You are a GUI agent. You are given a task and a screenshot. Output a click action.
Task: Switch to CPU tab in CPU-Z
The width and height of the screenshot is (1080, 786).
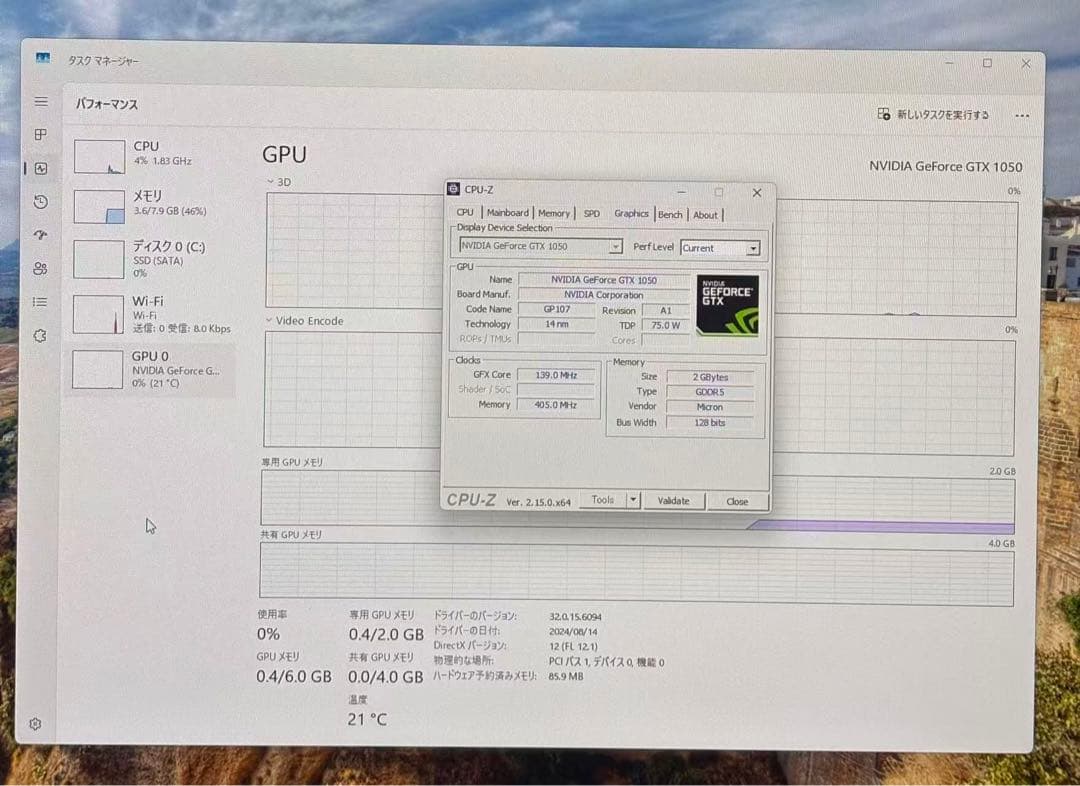pos(465,213)
